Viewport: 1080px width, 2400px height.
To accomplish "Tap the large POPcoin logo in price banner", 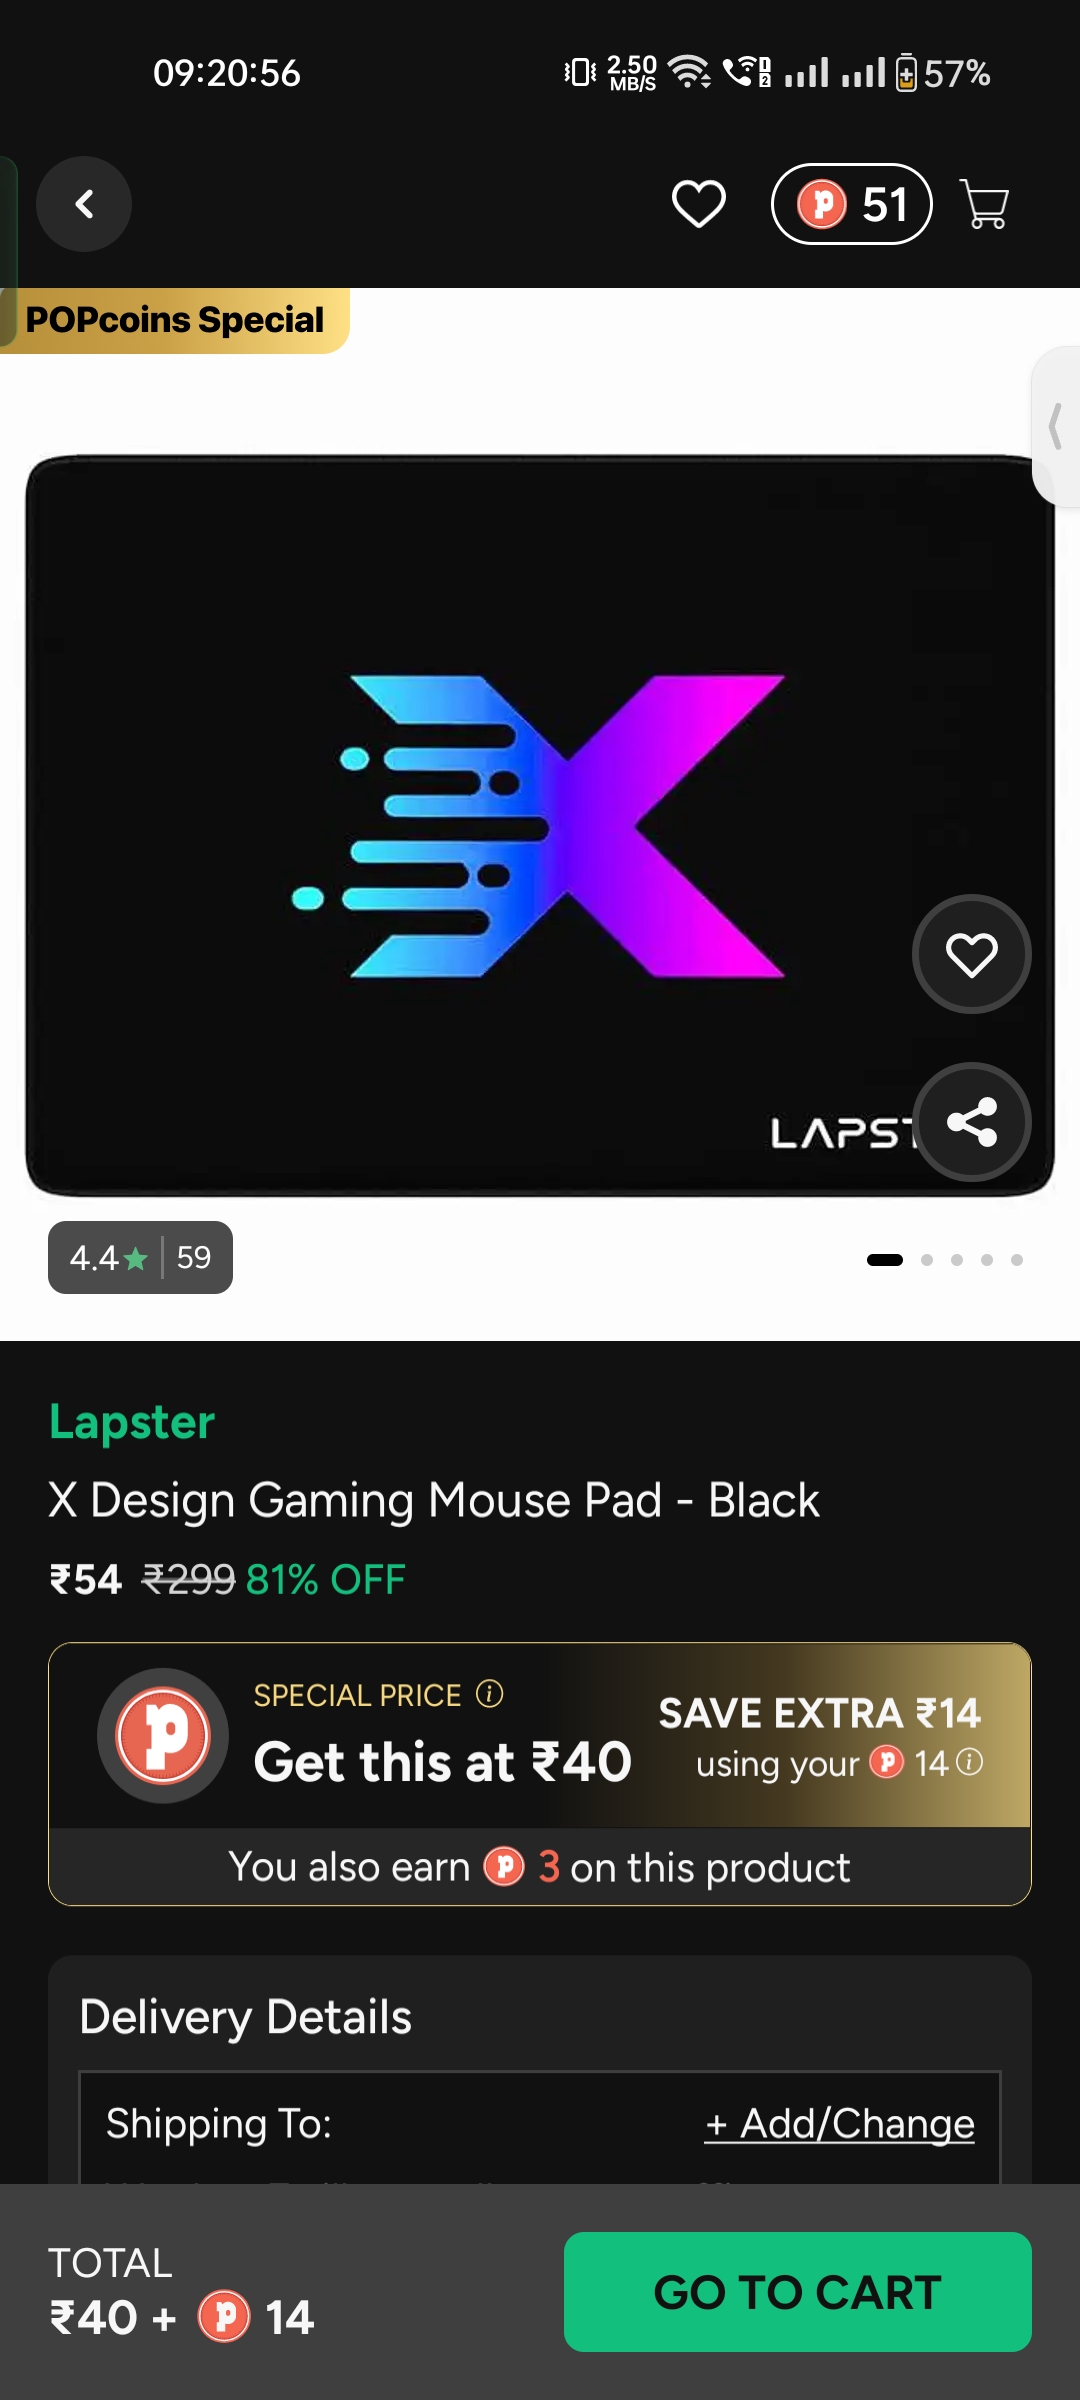I will click(x=163, y=1736).
